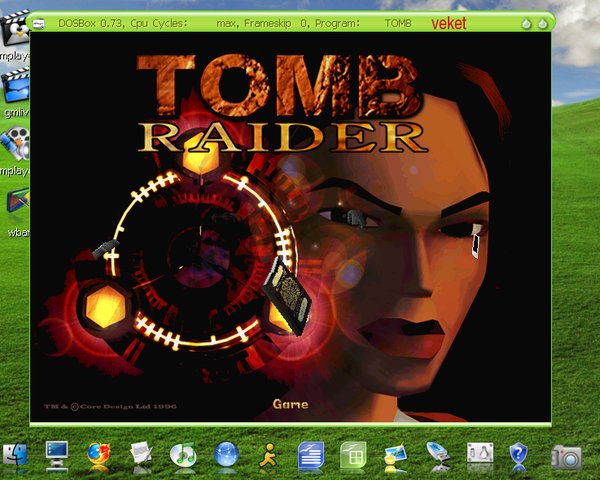Click the white Polaroid photo item beside Lara's eye

click(476, 246)
